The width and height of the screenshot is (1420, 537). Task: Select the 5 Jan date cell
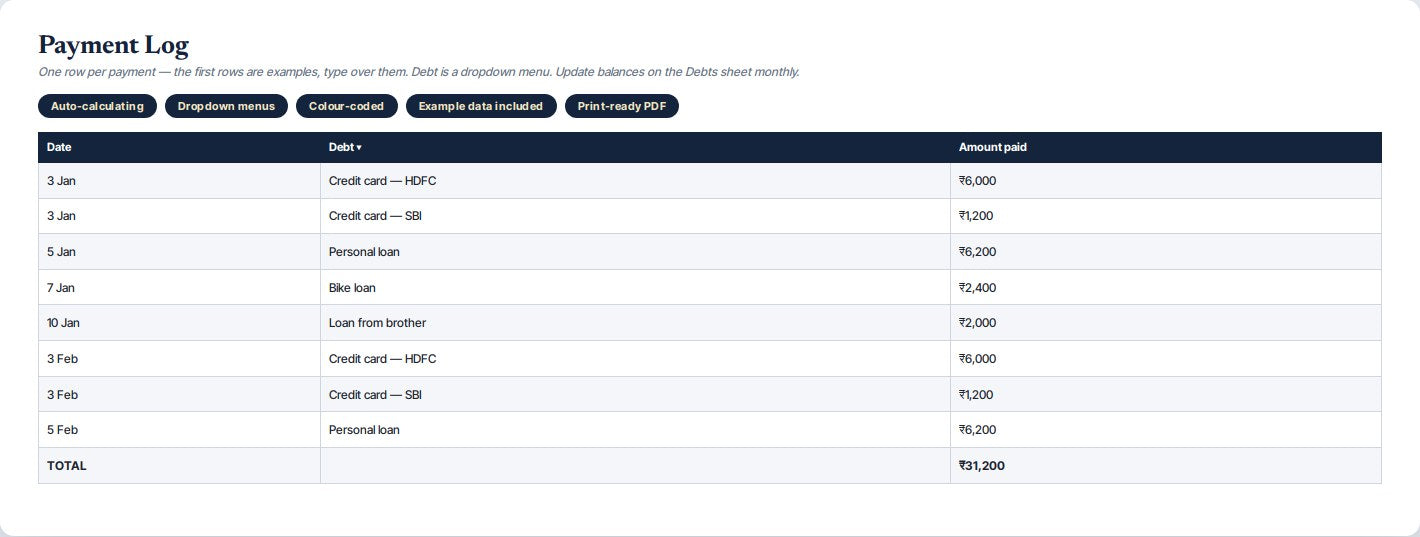click(179, 252)
